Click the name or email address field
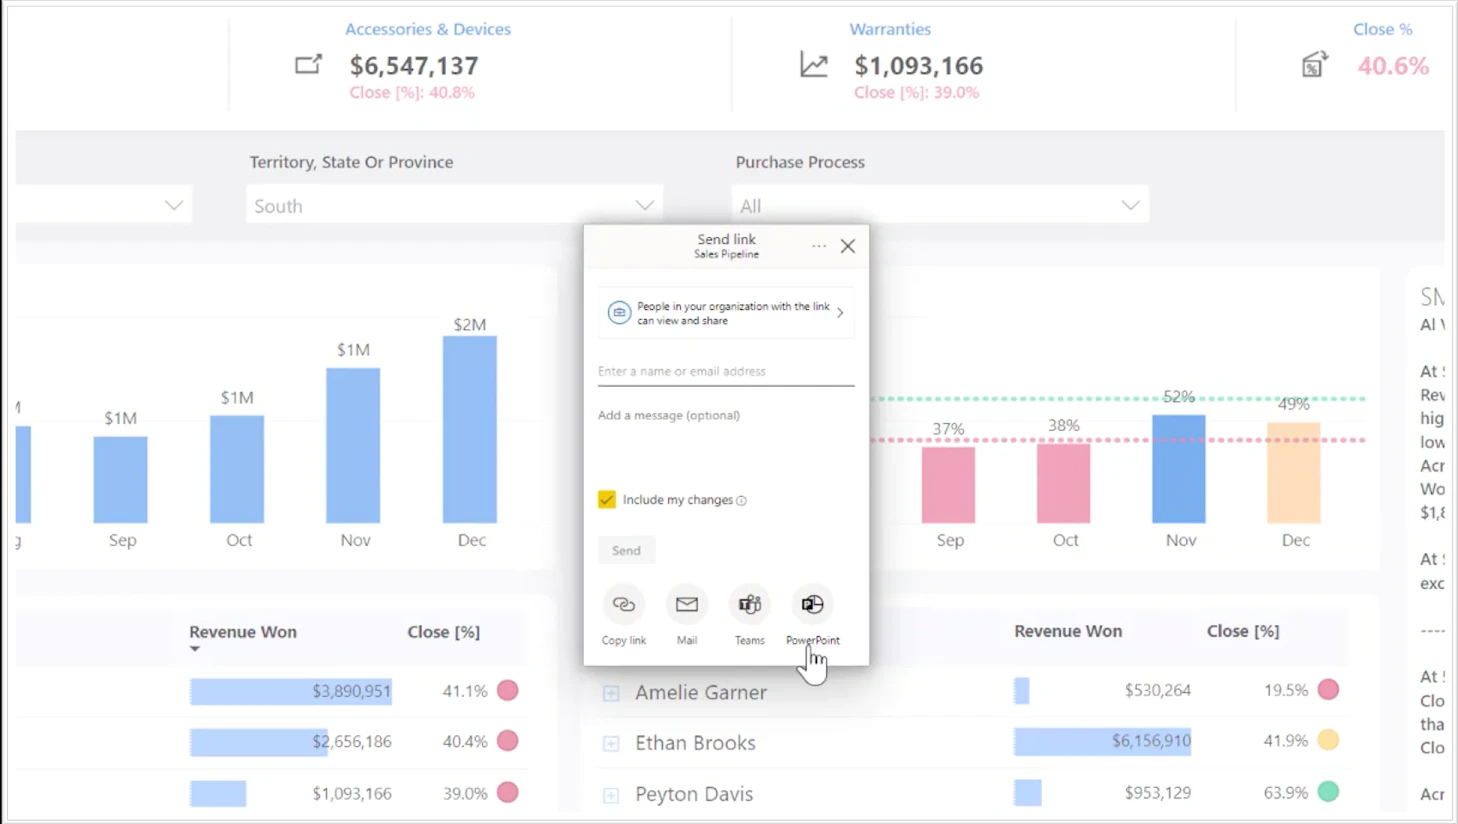This screenshot has width=1458, height=824. coord(726,371)
